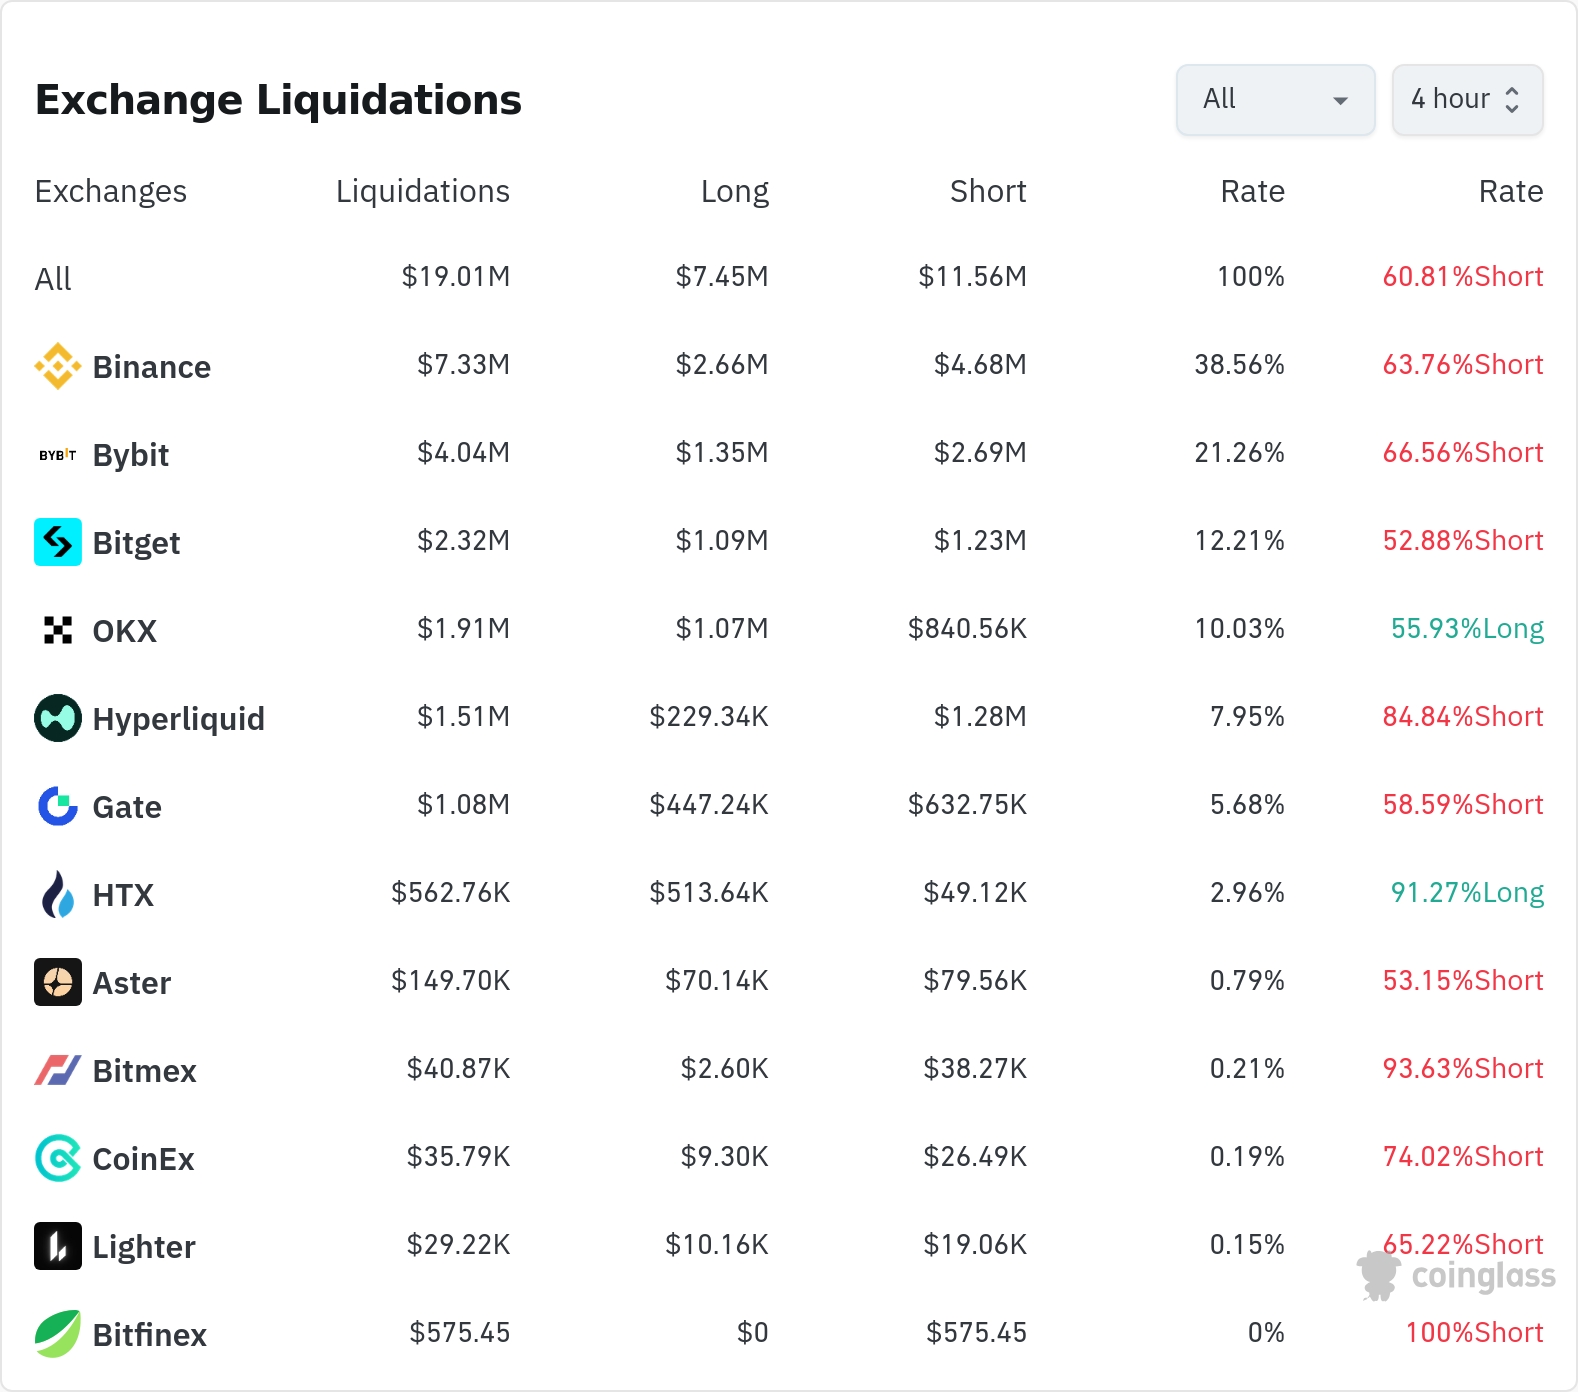Open the Bitfinex exchange name link
Screen dimensions: 1578x1392
(149, 1335)
